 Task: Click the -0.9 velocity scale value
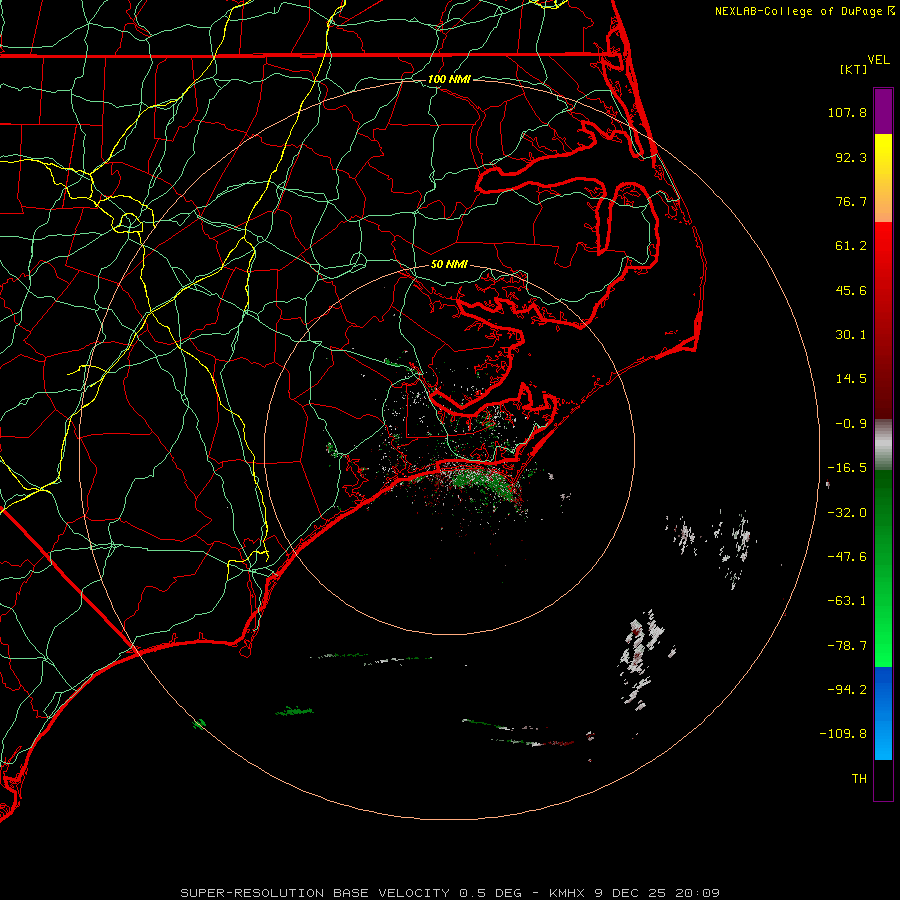[851, 424]
